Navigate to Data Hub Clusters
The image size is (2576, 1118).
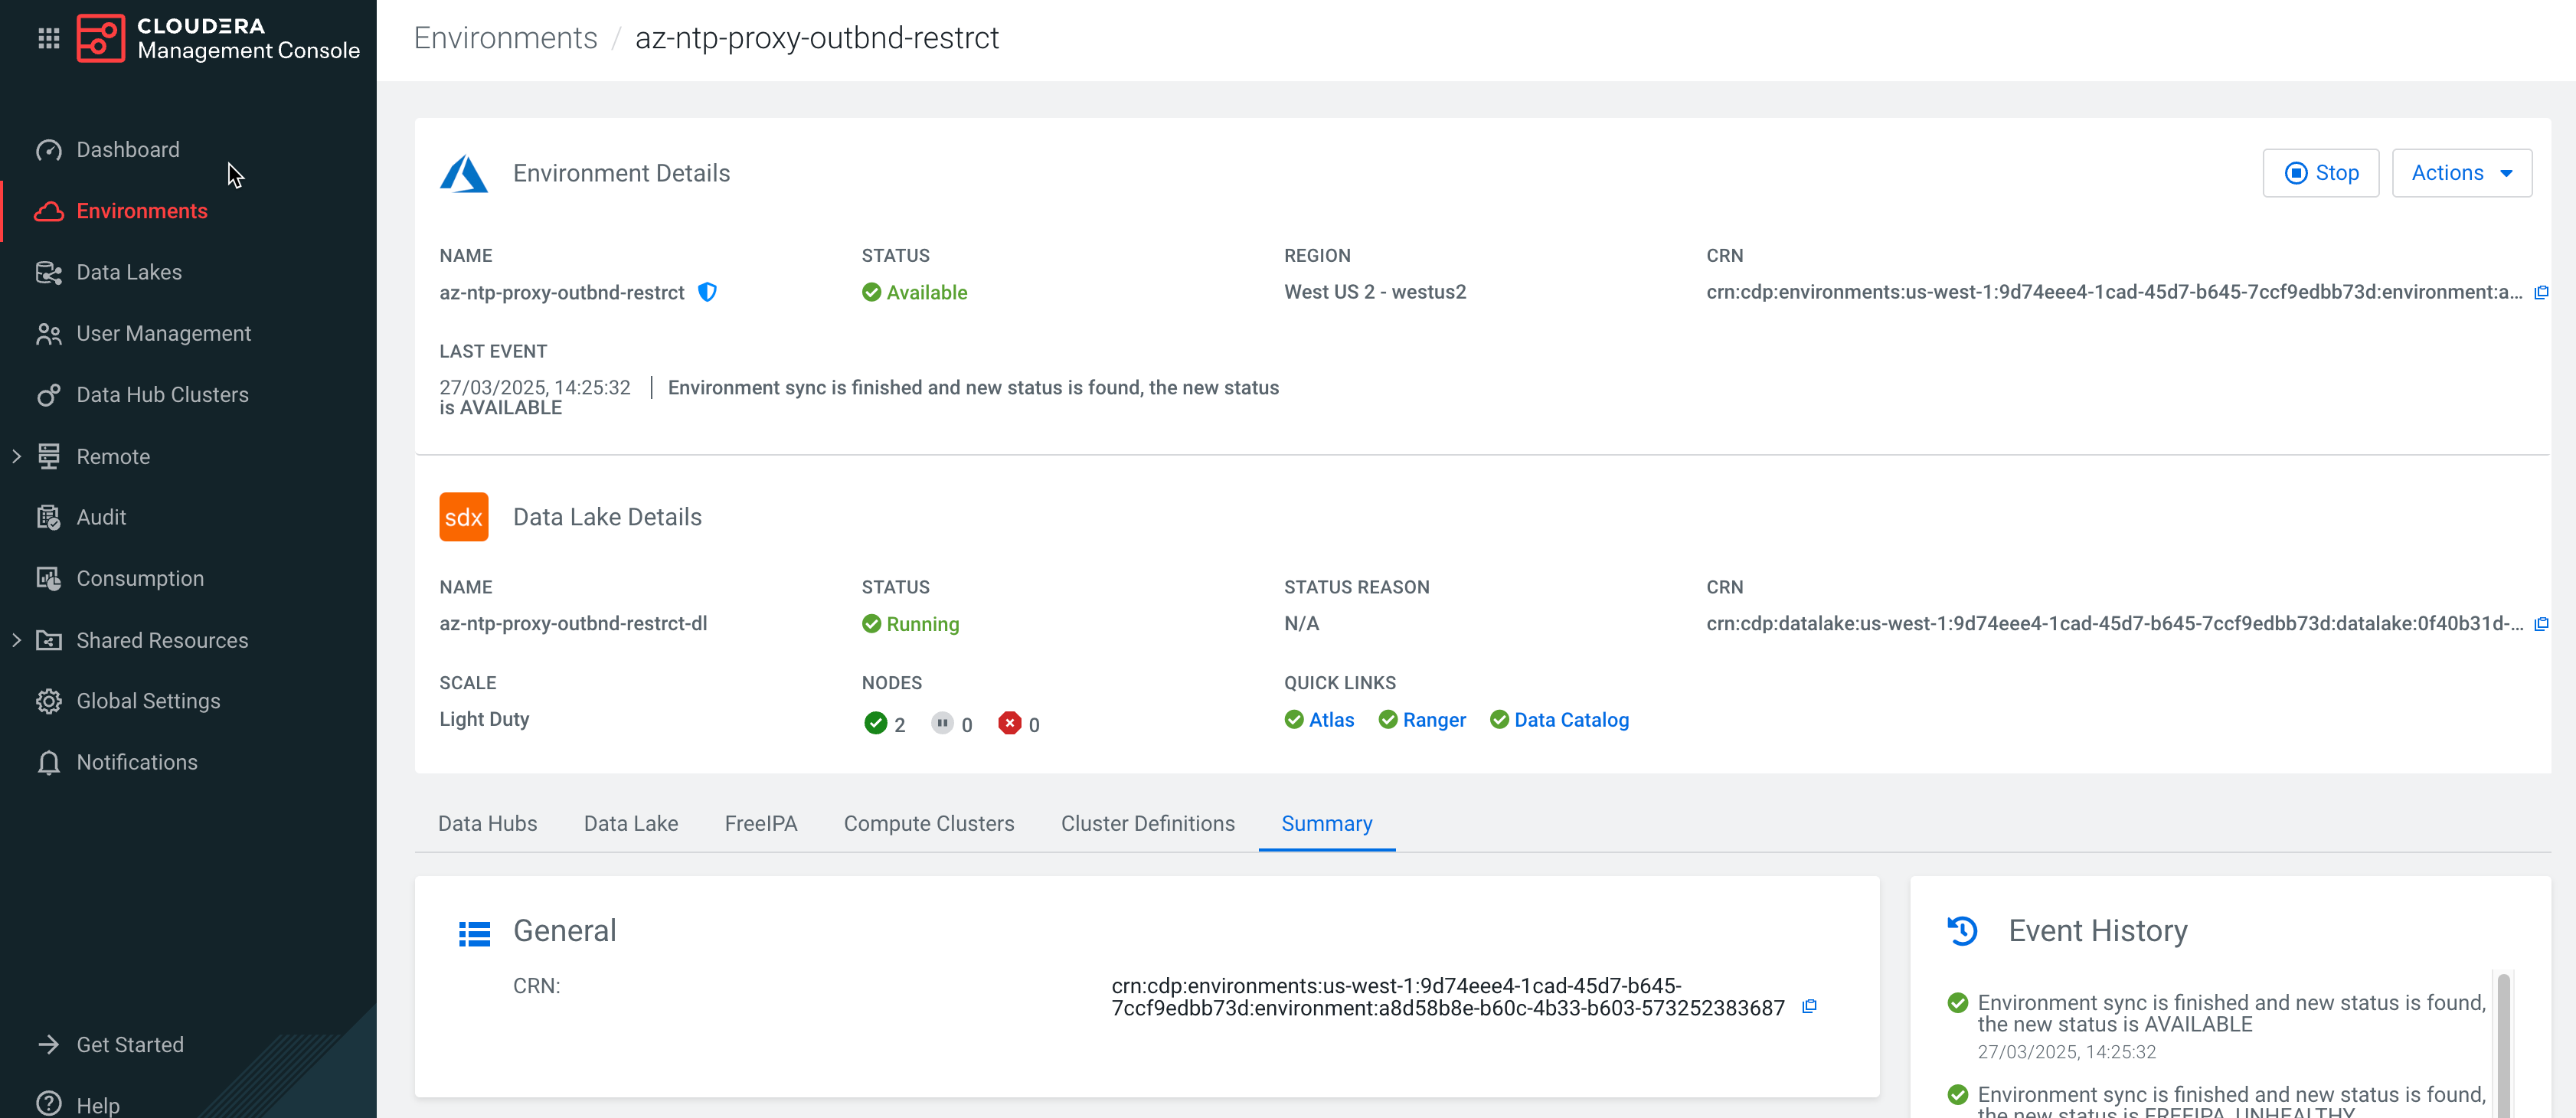[x=162, y=395]
